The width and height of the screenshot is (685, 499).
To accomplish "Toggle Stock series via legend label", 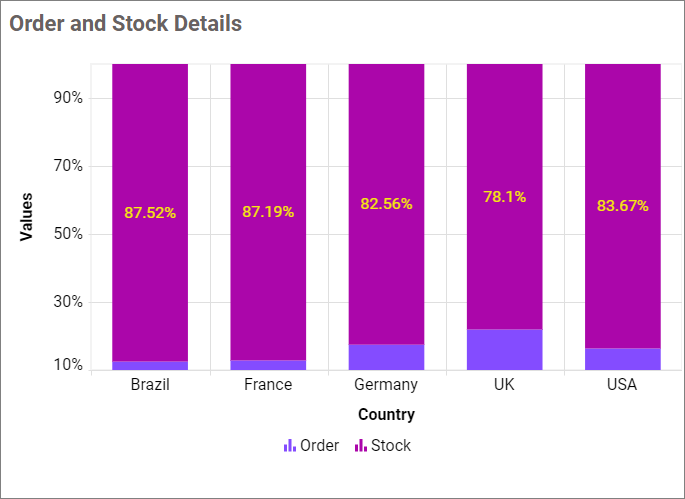I will 391,446.
